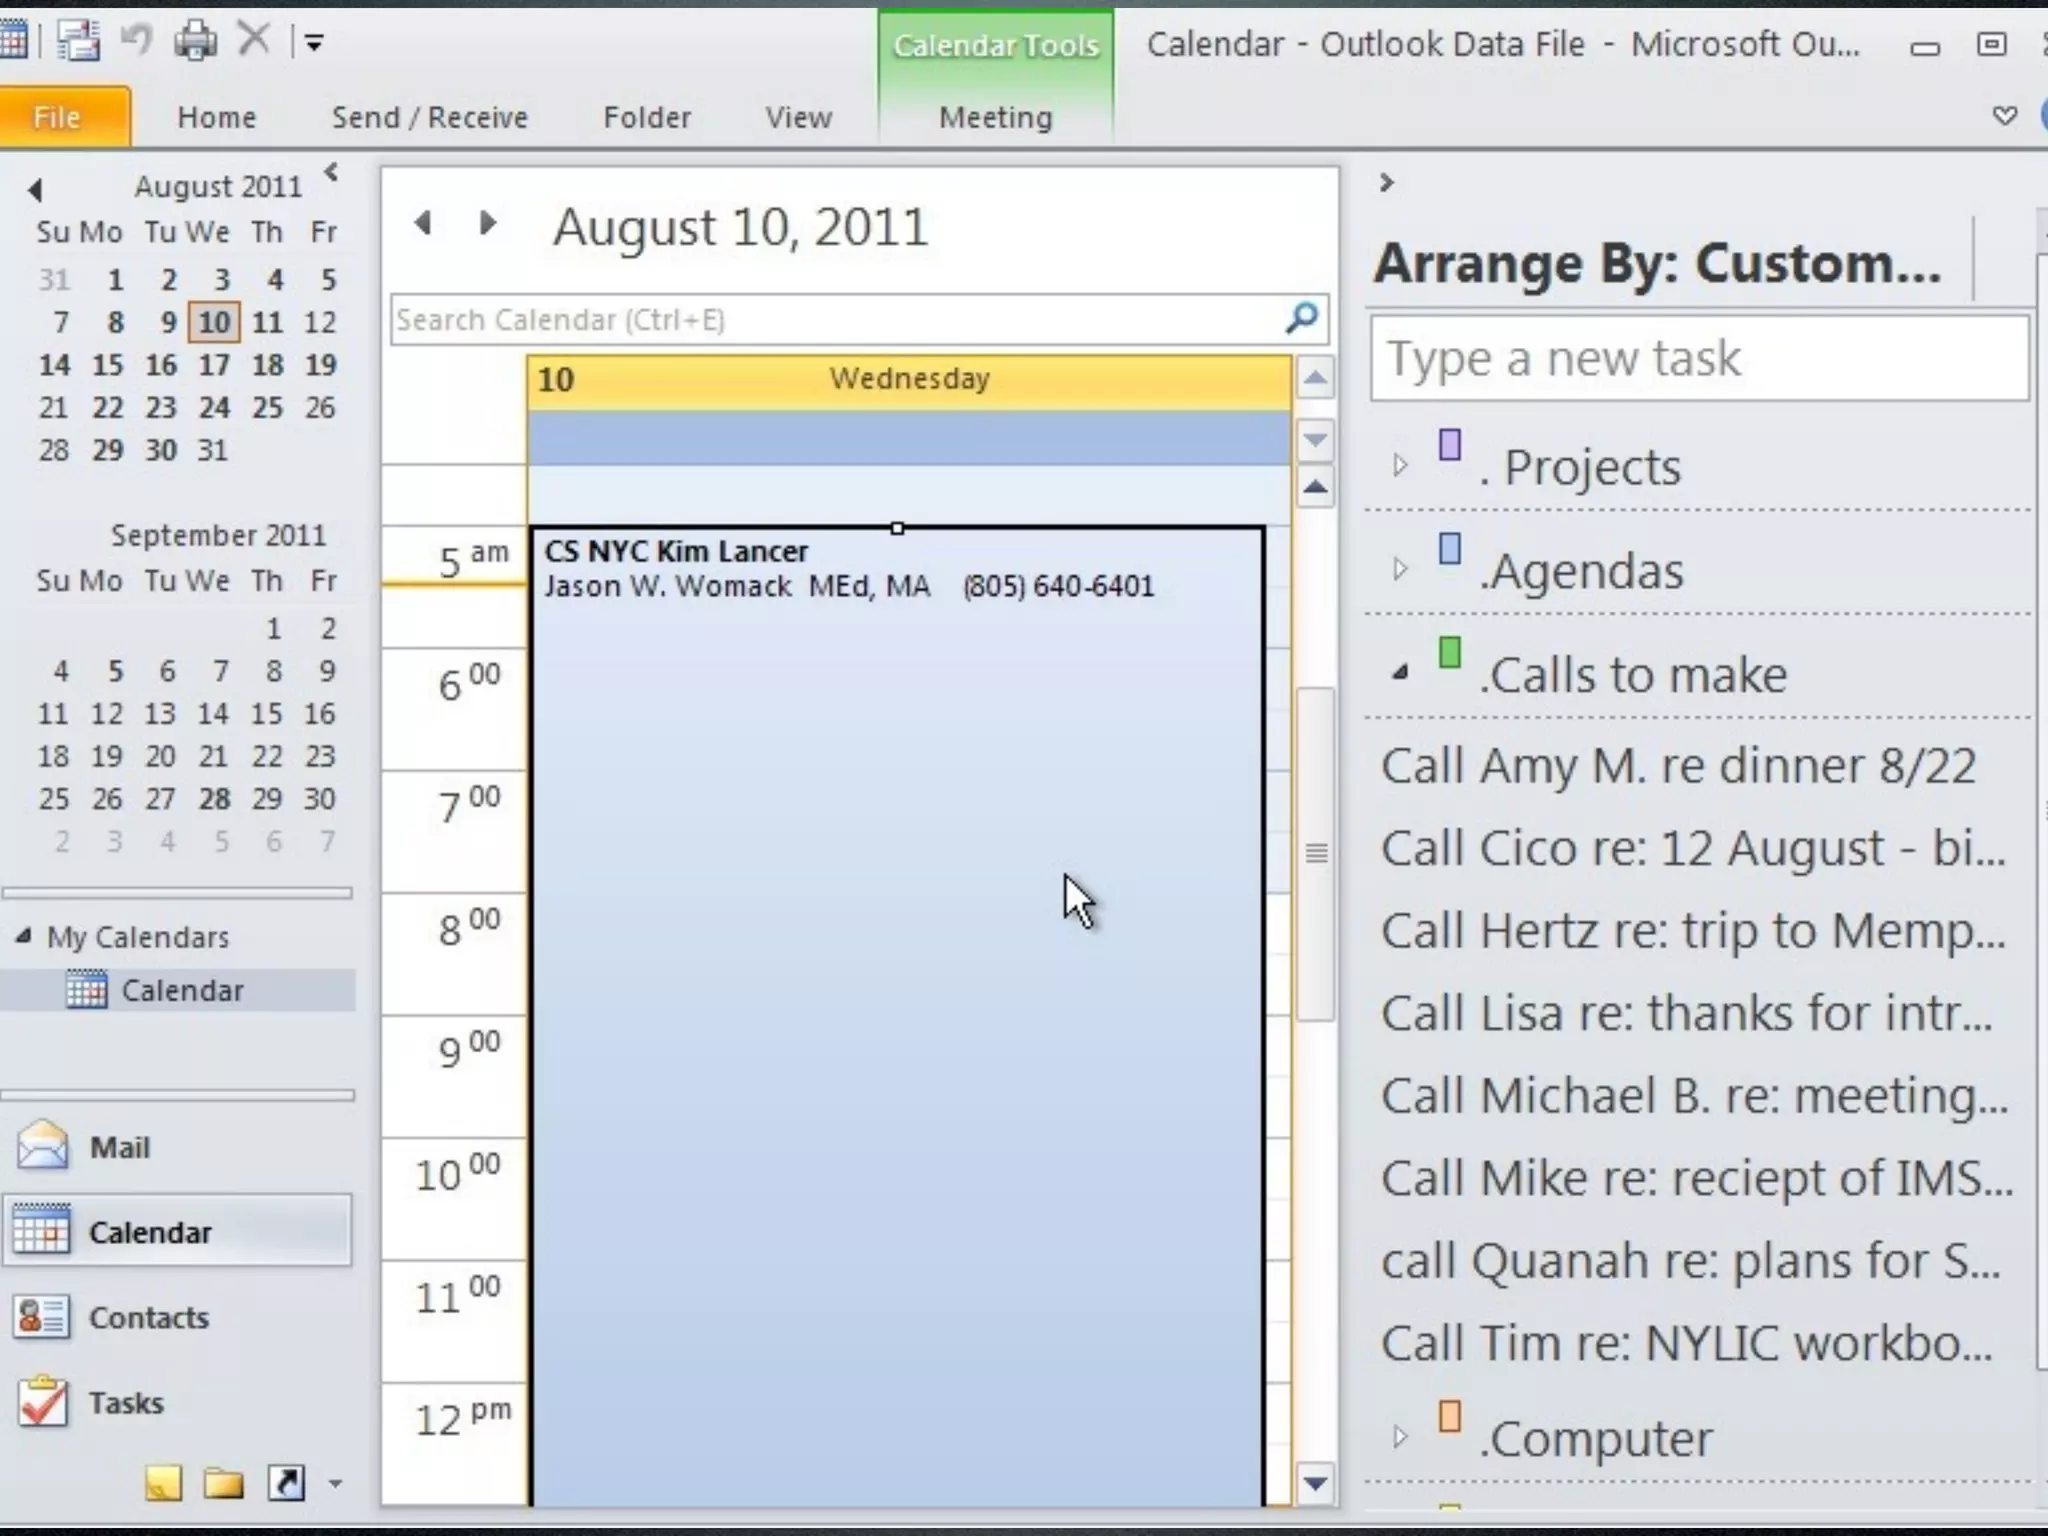
Task: Open the File tab
Action: point(57,117)
